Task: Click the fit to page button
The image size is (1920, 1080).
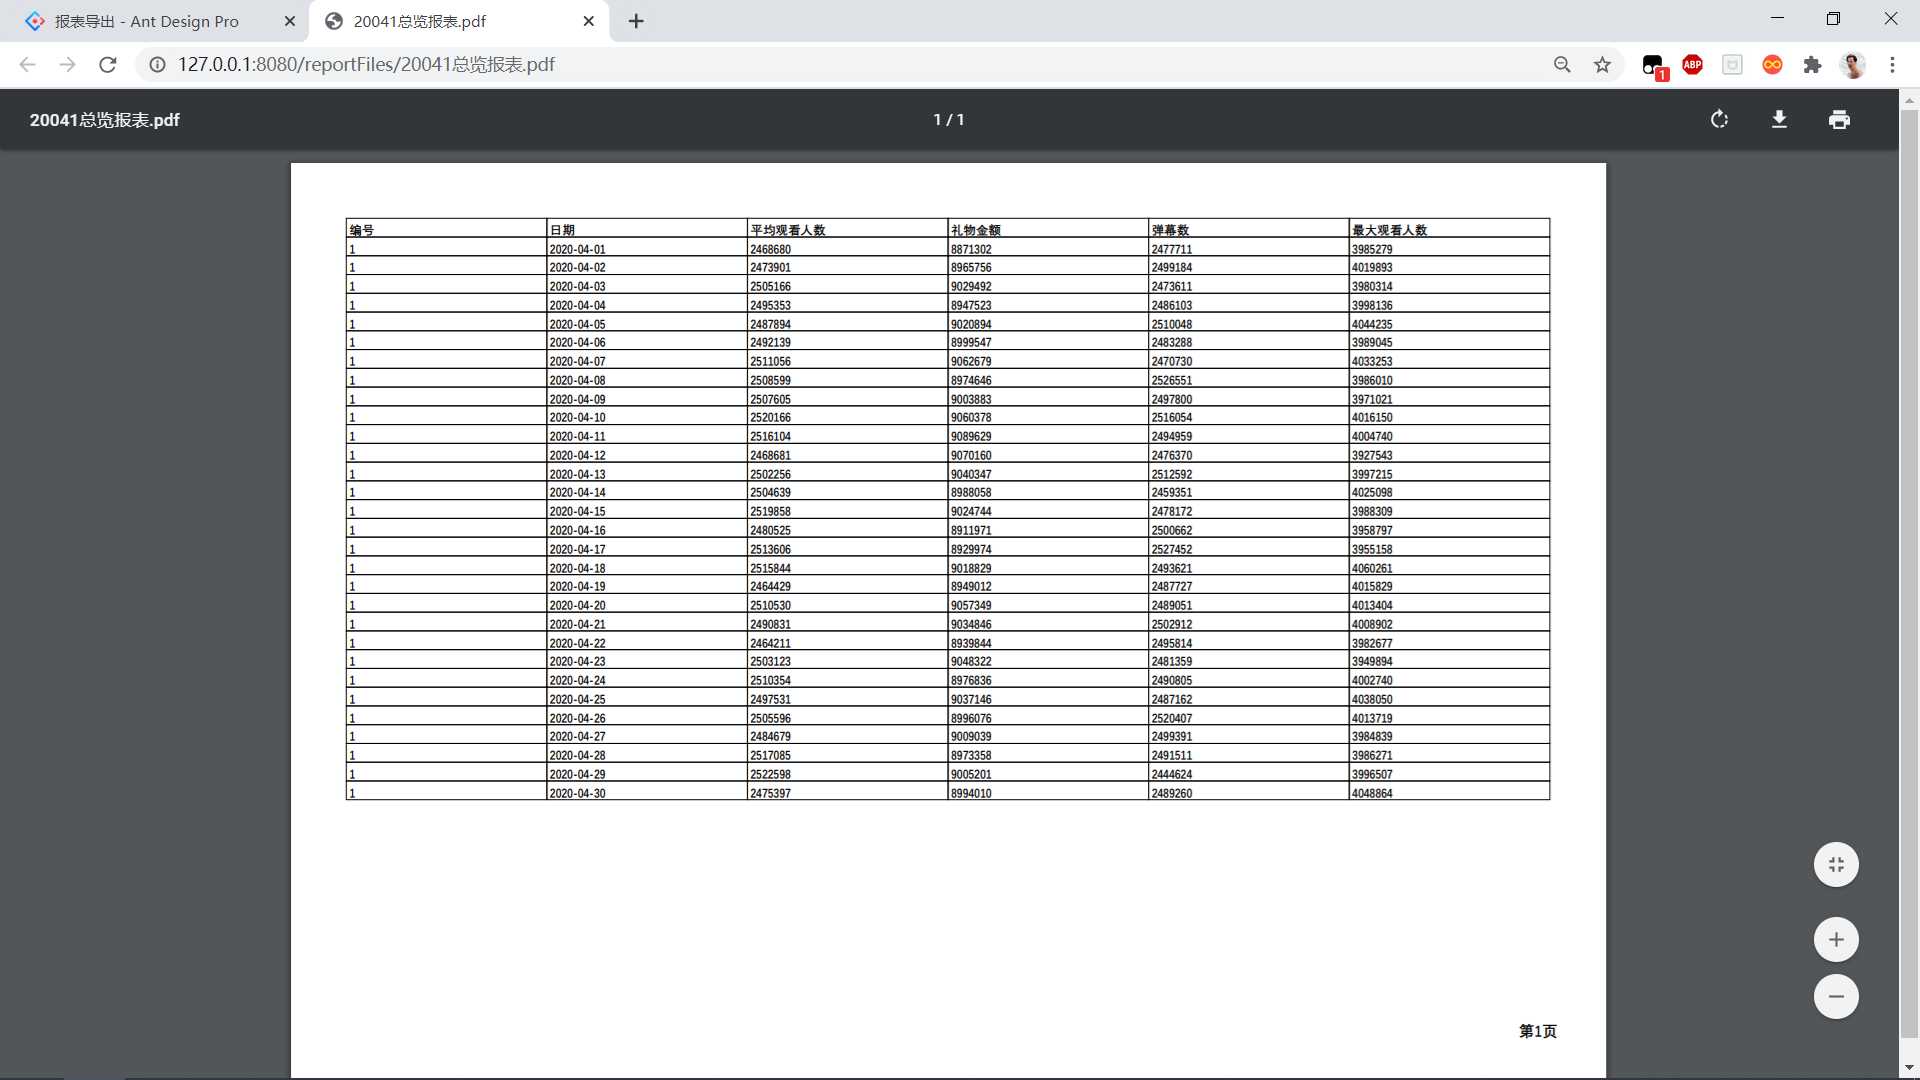Action: click(x=1836, y=865)
